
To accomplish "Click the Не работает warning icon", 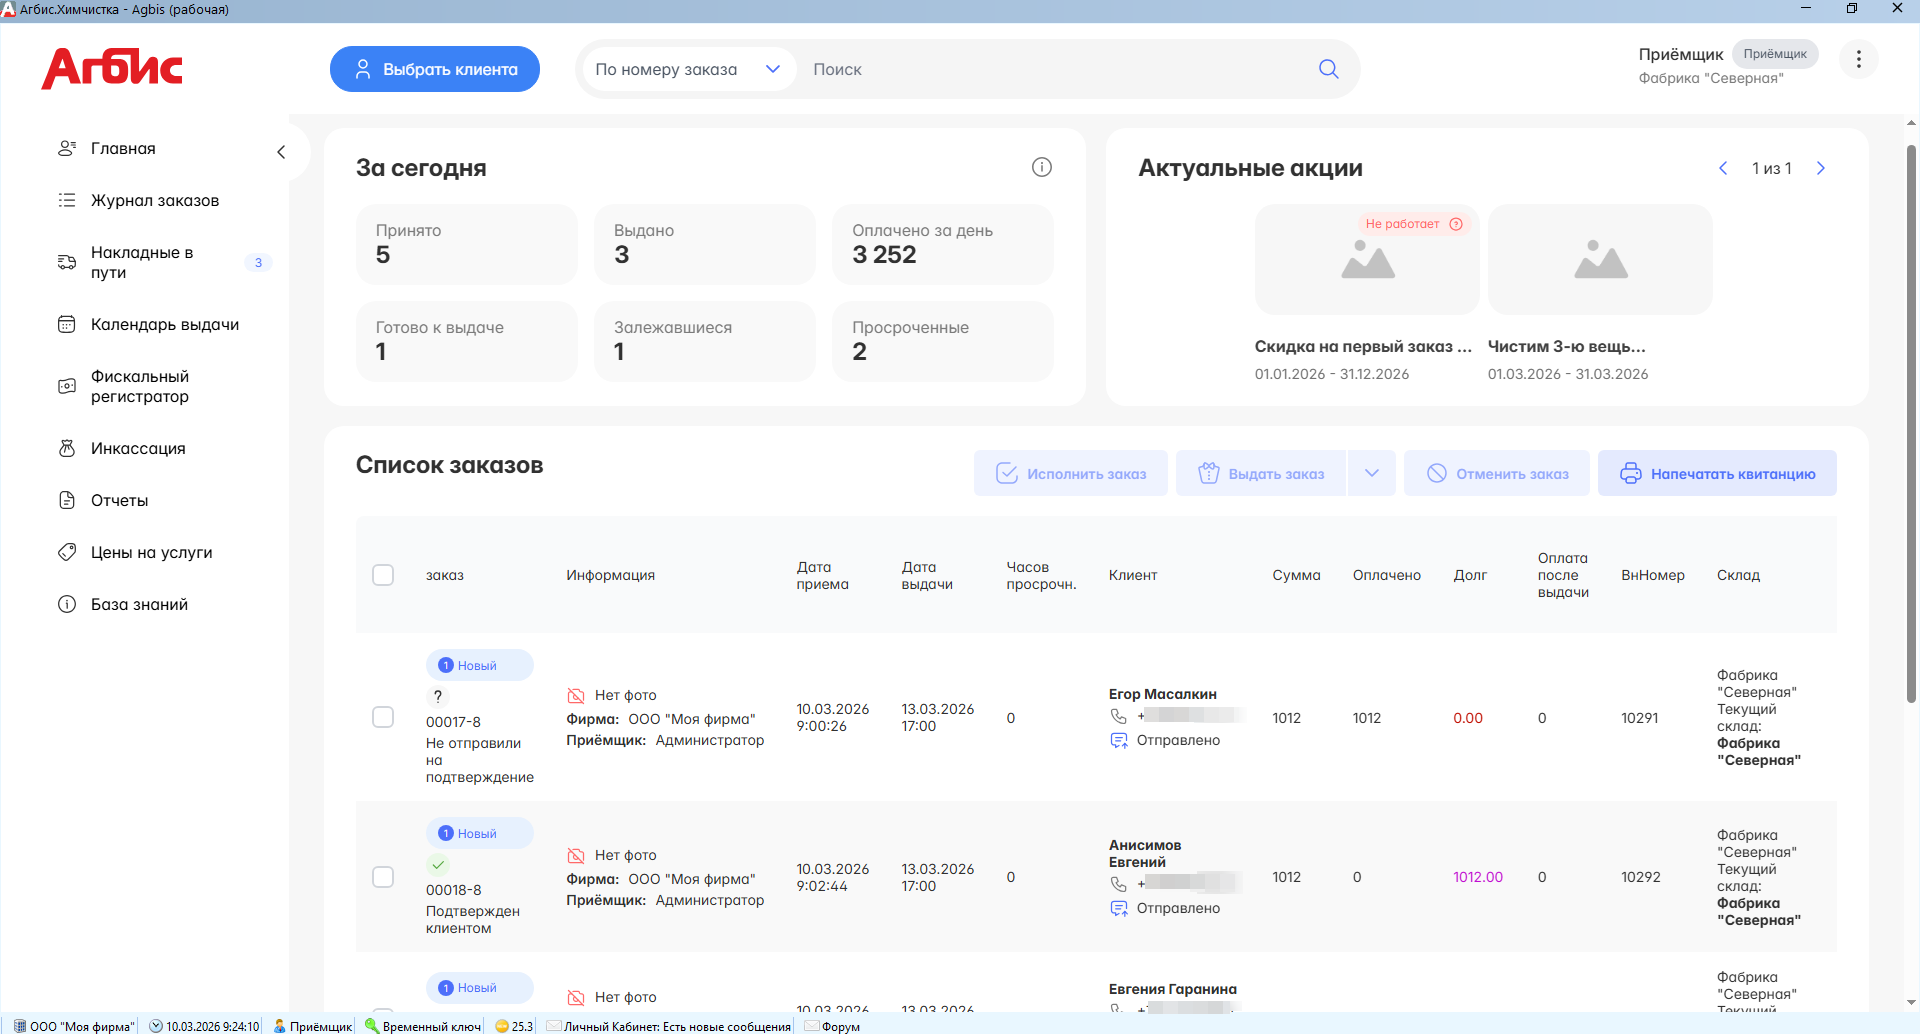I will (1456, 224).
